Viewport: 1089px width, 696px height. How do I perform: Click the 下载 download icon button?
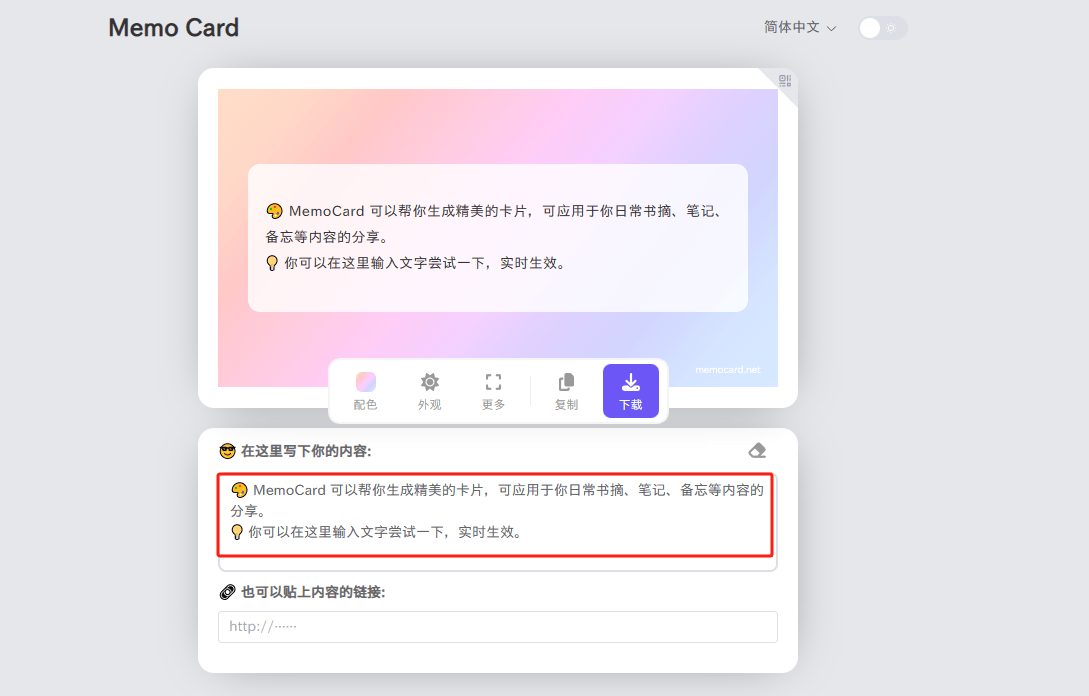tap(631, 381)
